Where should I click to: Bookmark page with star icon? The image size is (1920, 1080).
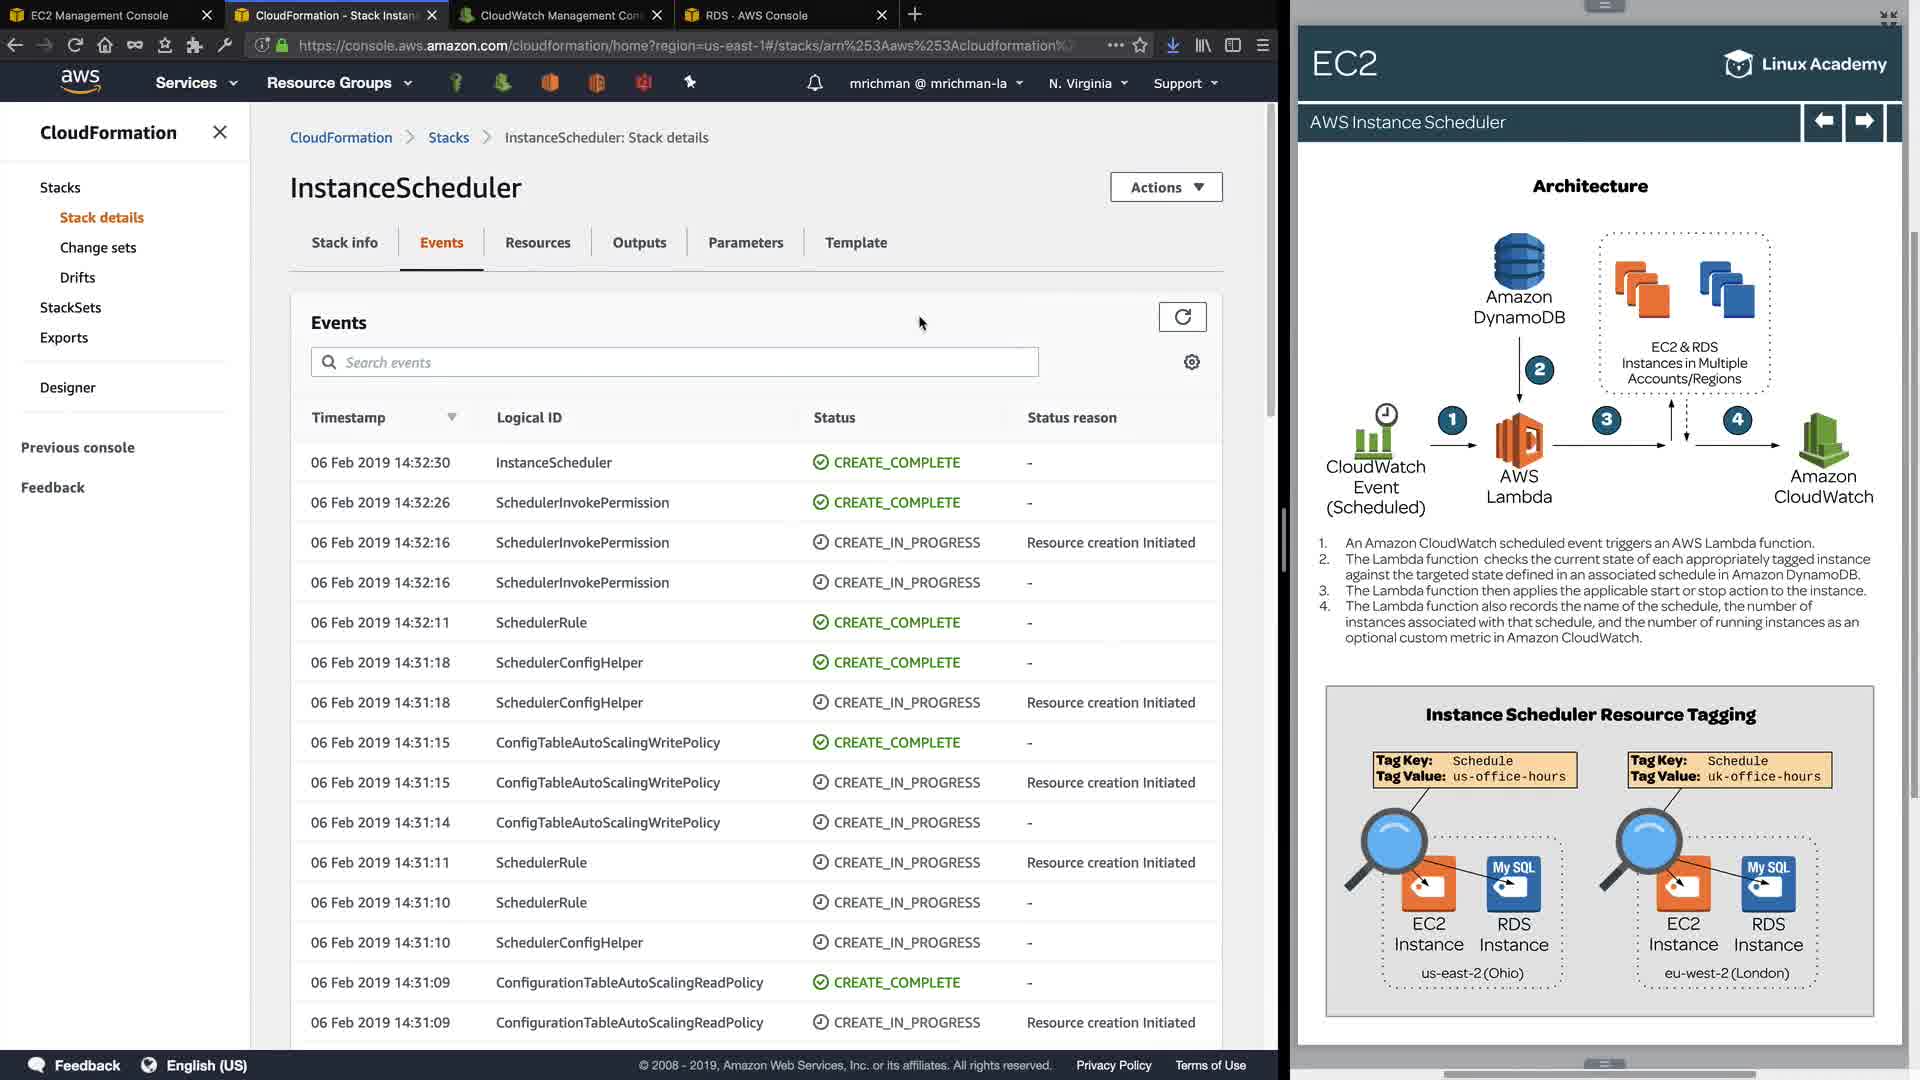pos(1140,45)
